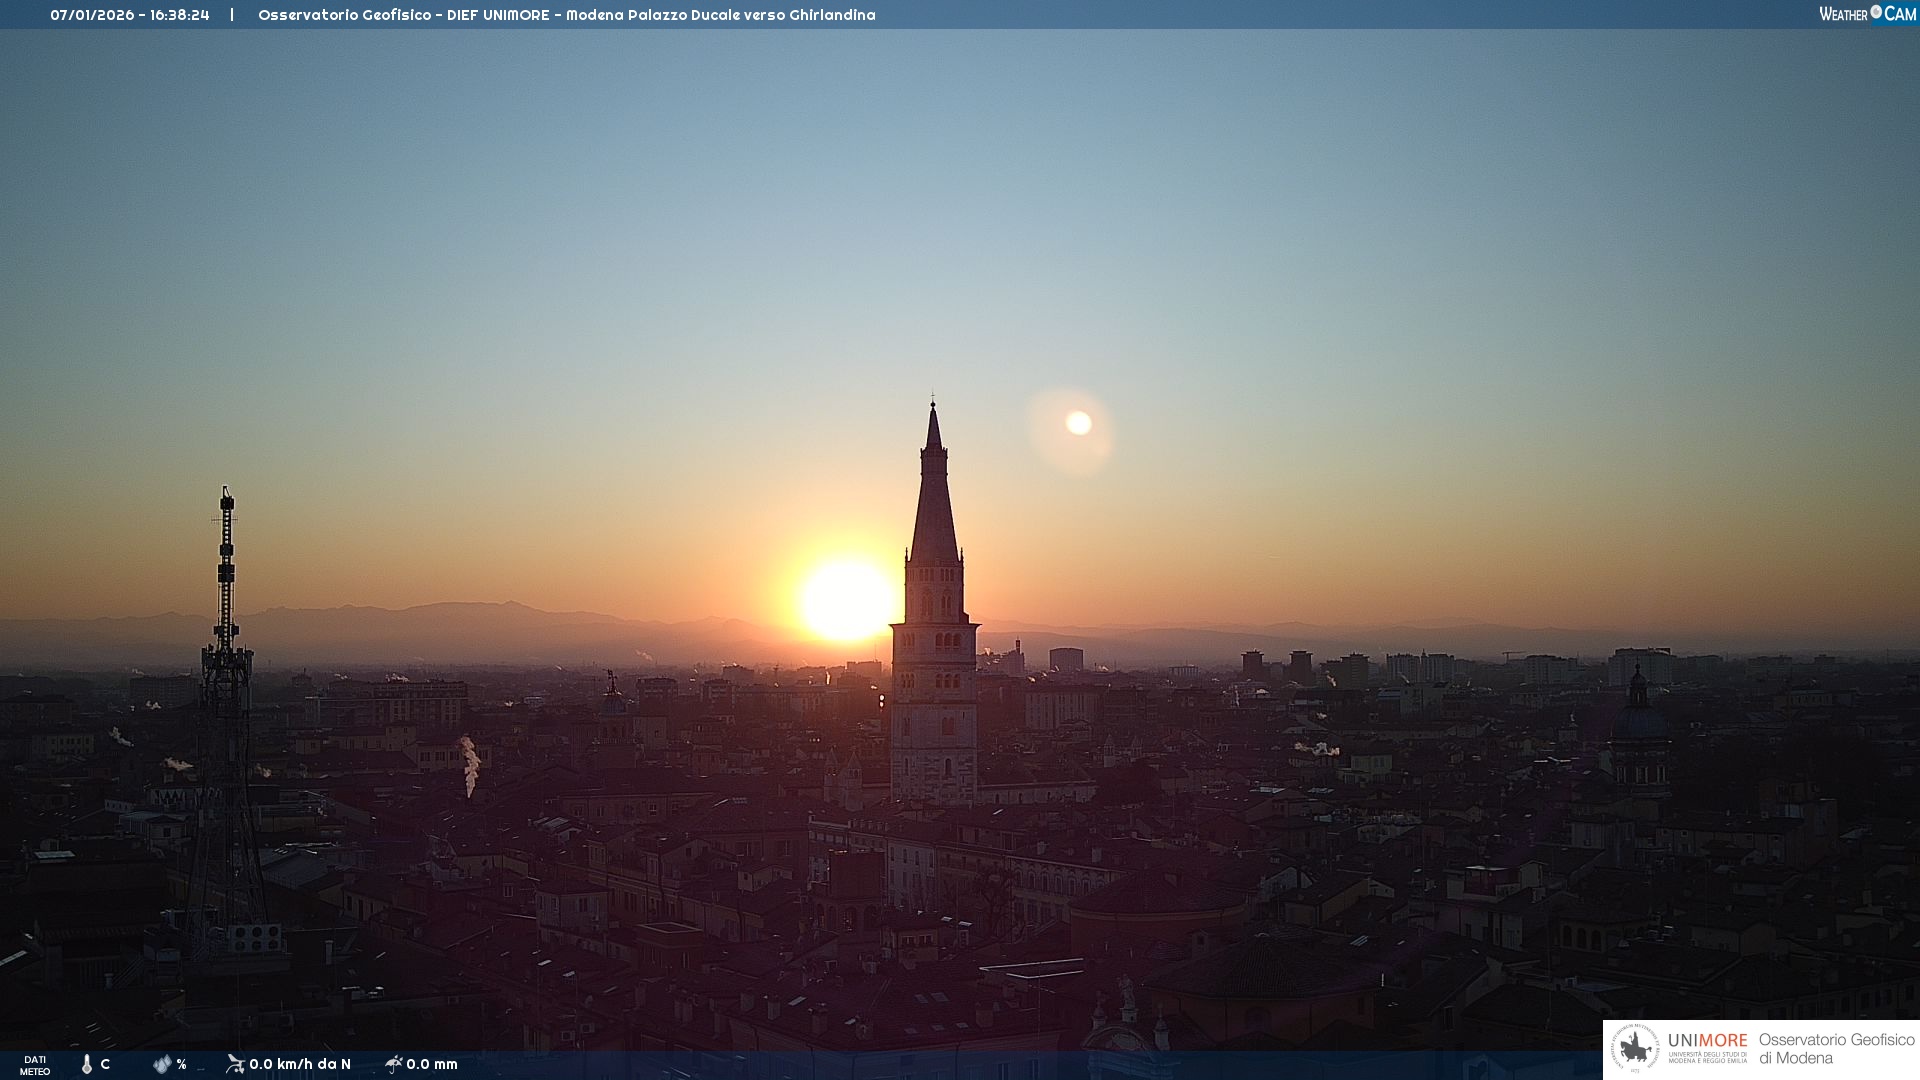Click Osservatorio Geofisico di Modena text
The image size is (1920, 1080).
(1836, 1049)
